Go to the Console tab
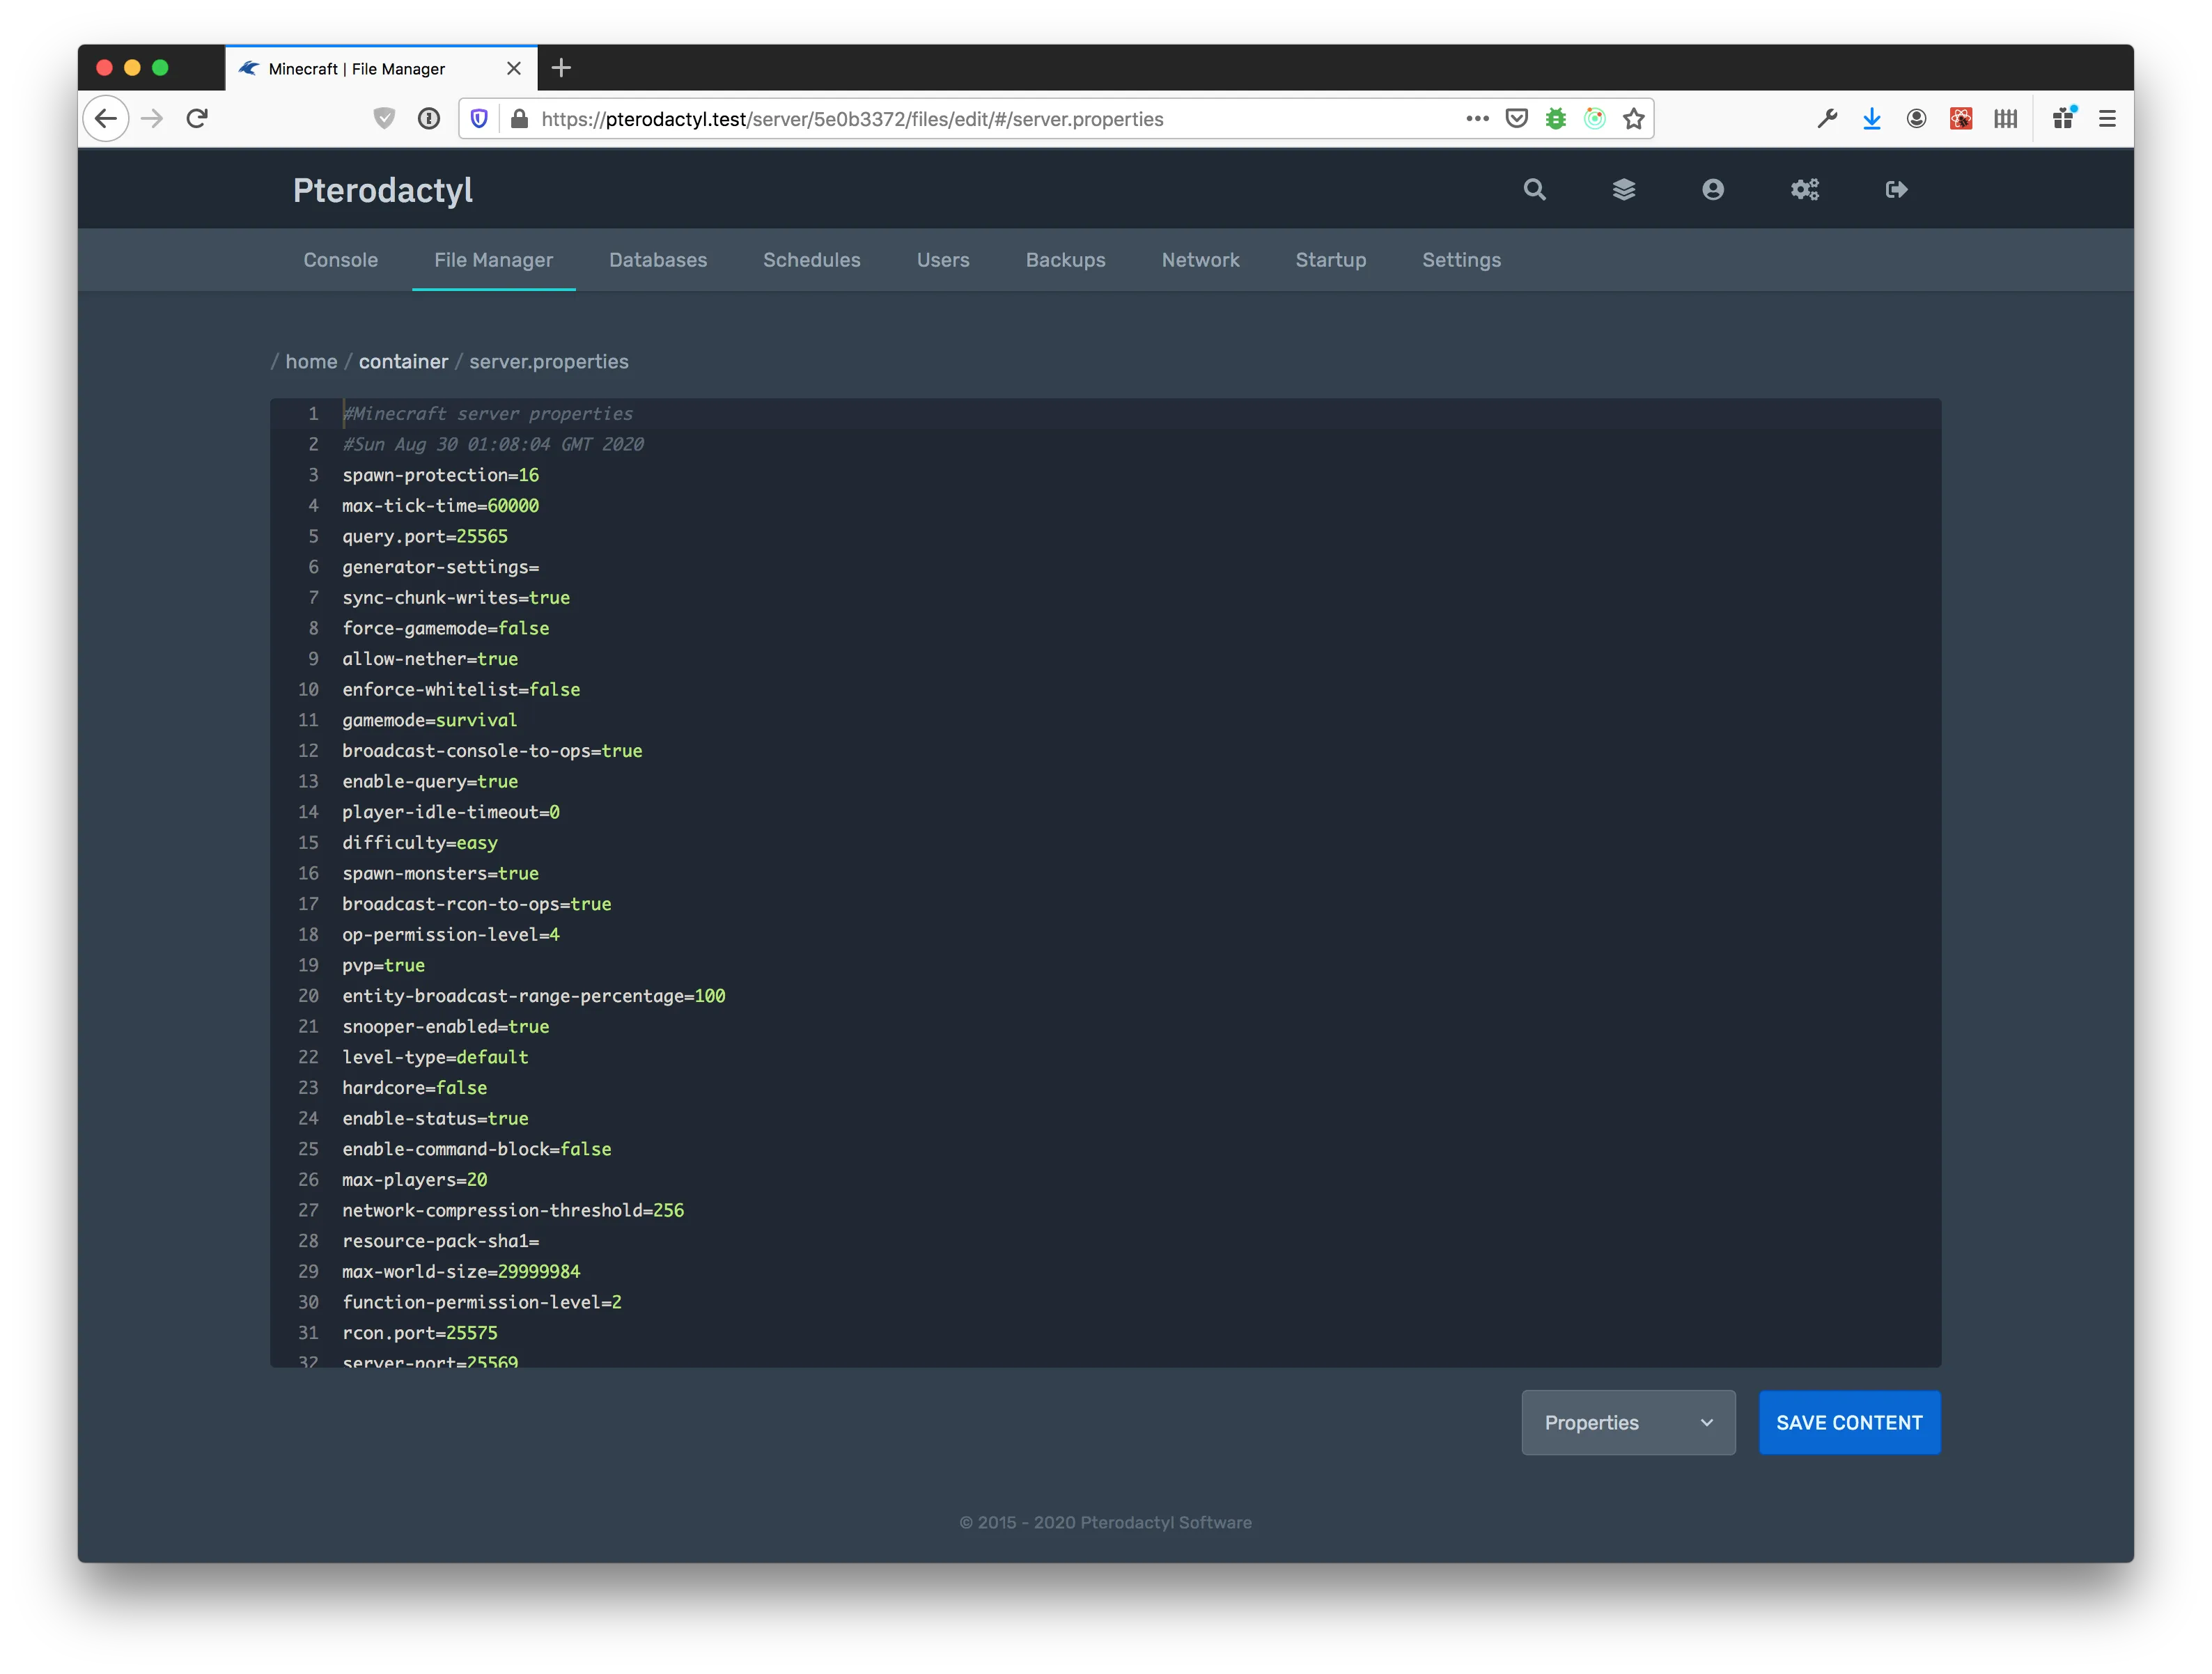This screenshot has height=1674, width=2212. click(340, 260)
